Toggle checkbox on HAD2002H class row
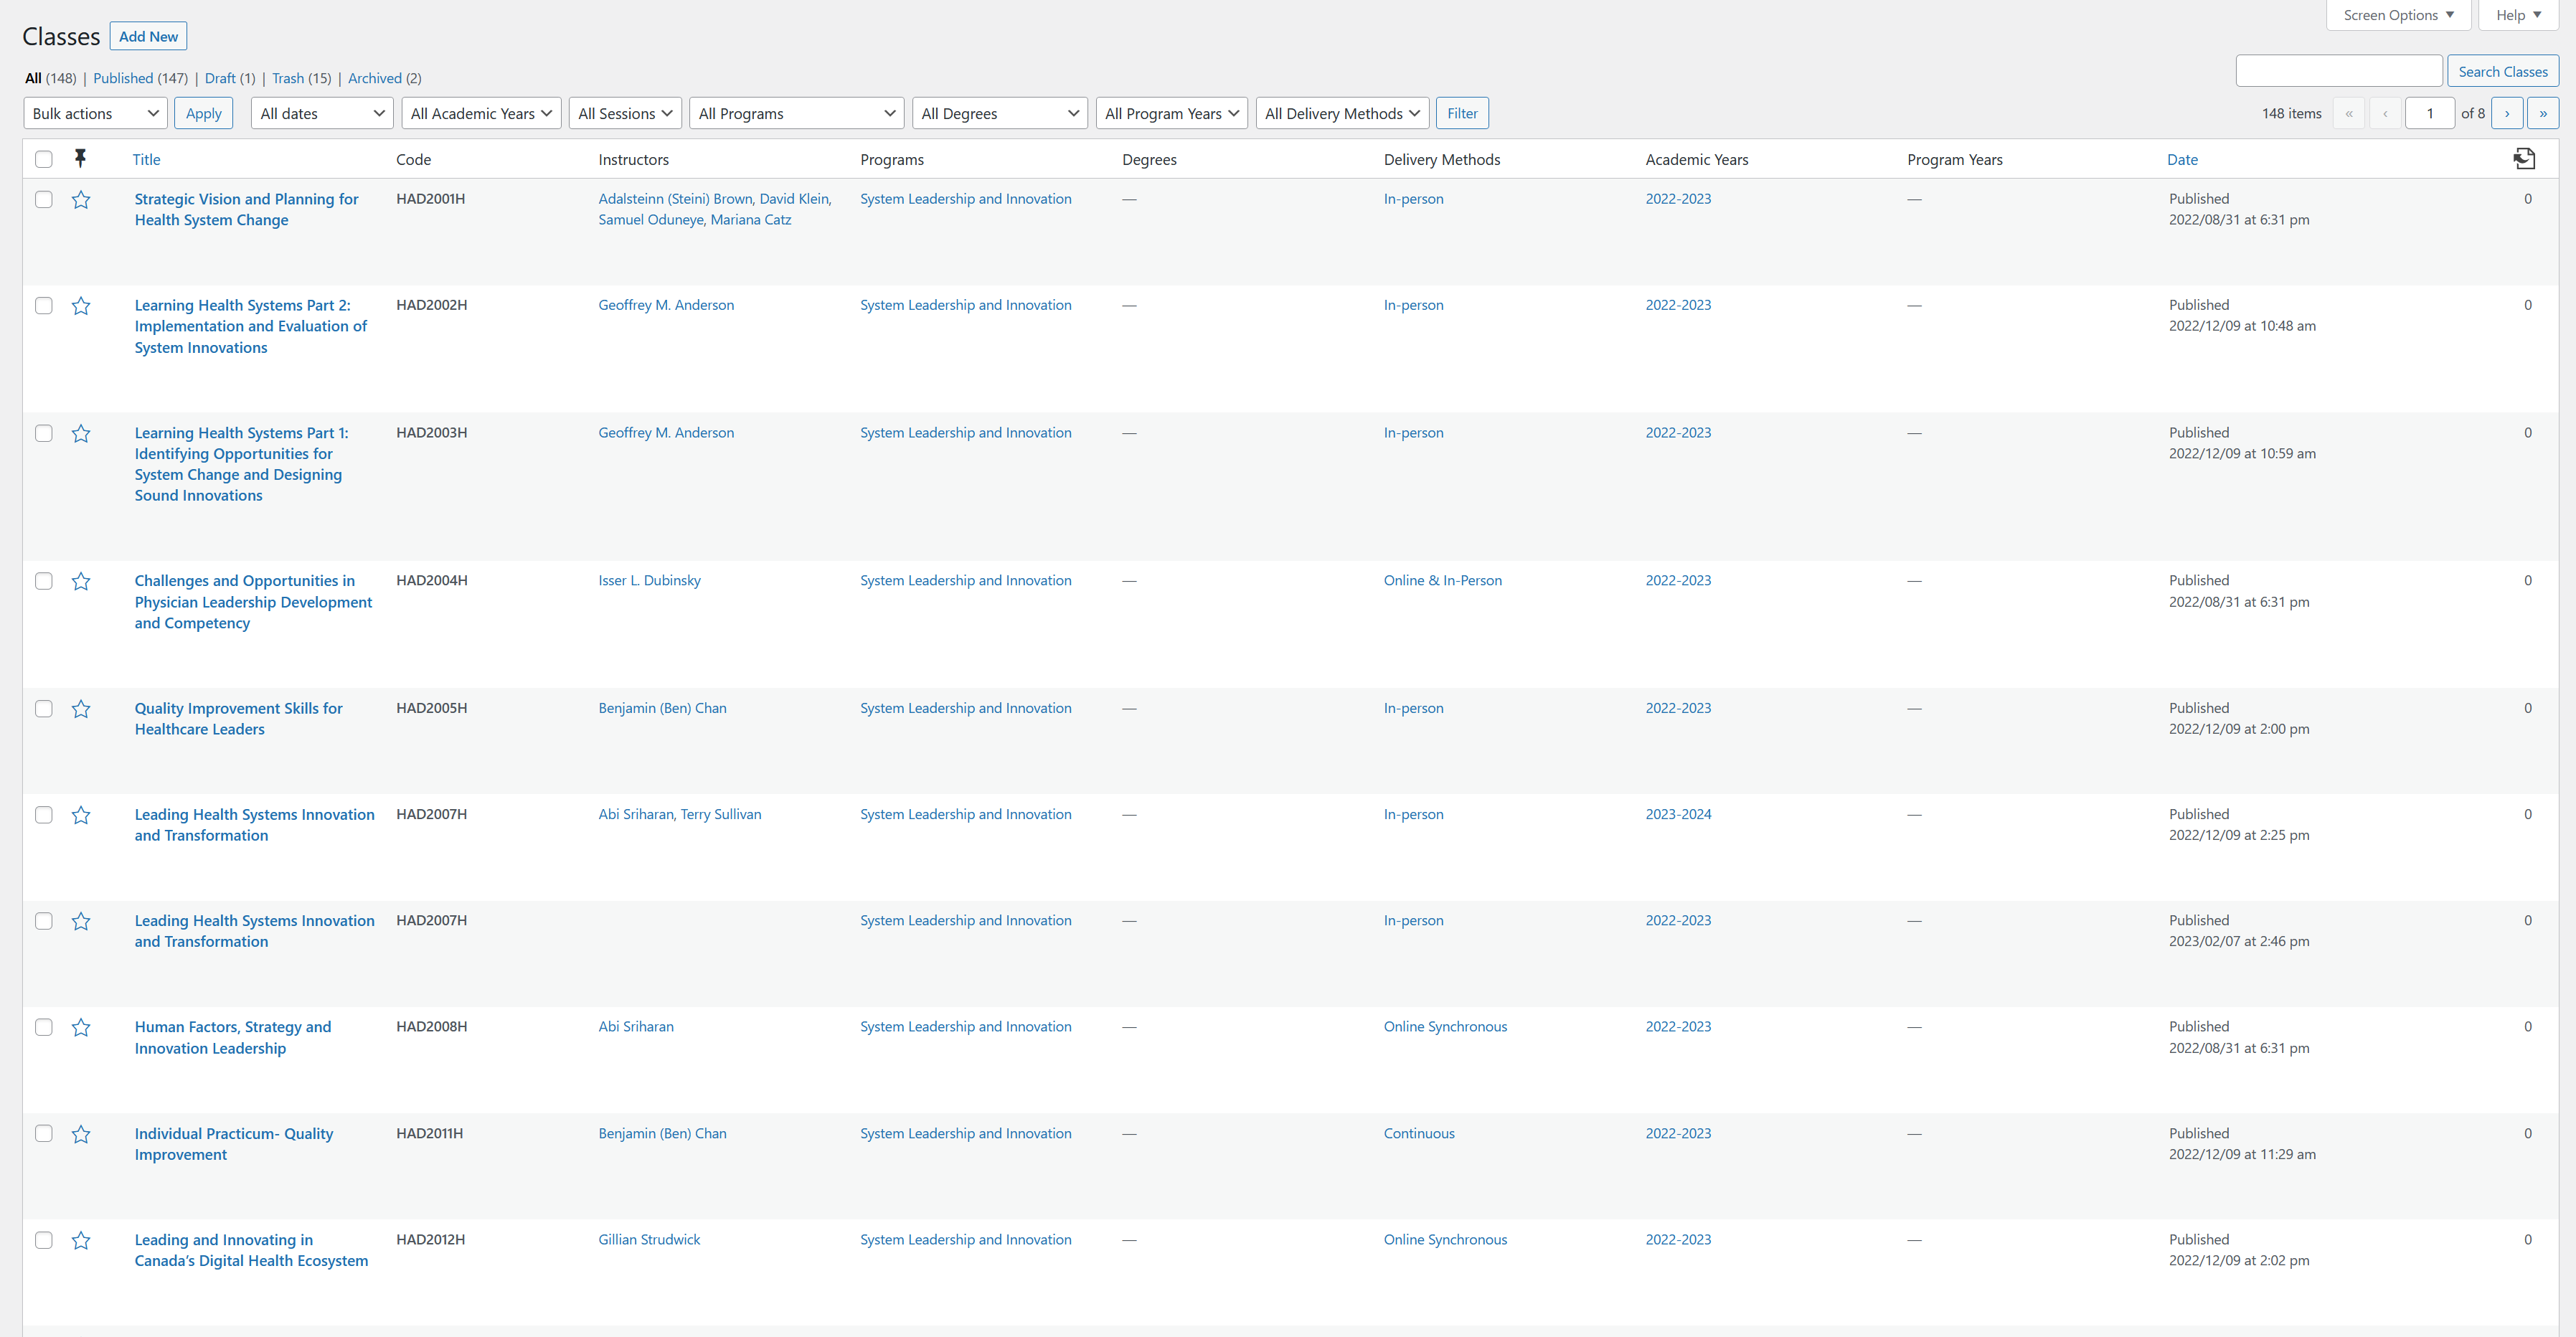 (x=44, y=305)
